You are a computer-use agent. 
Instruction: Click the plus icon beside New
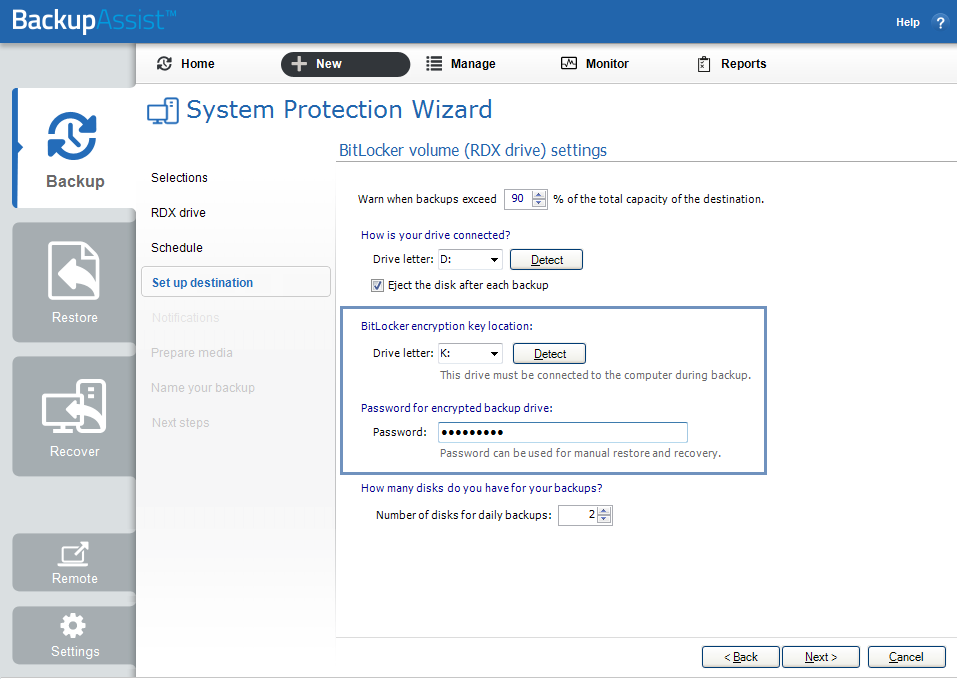298,63
